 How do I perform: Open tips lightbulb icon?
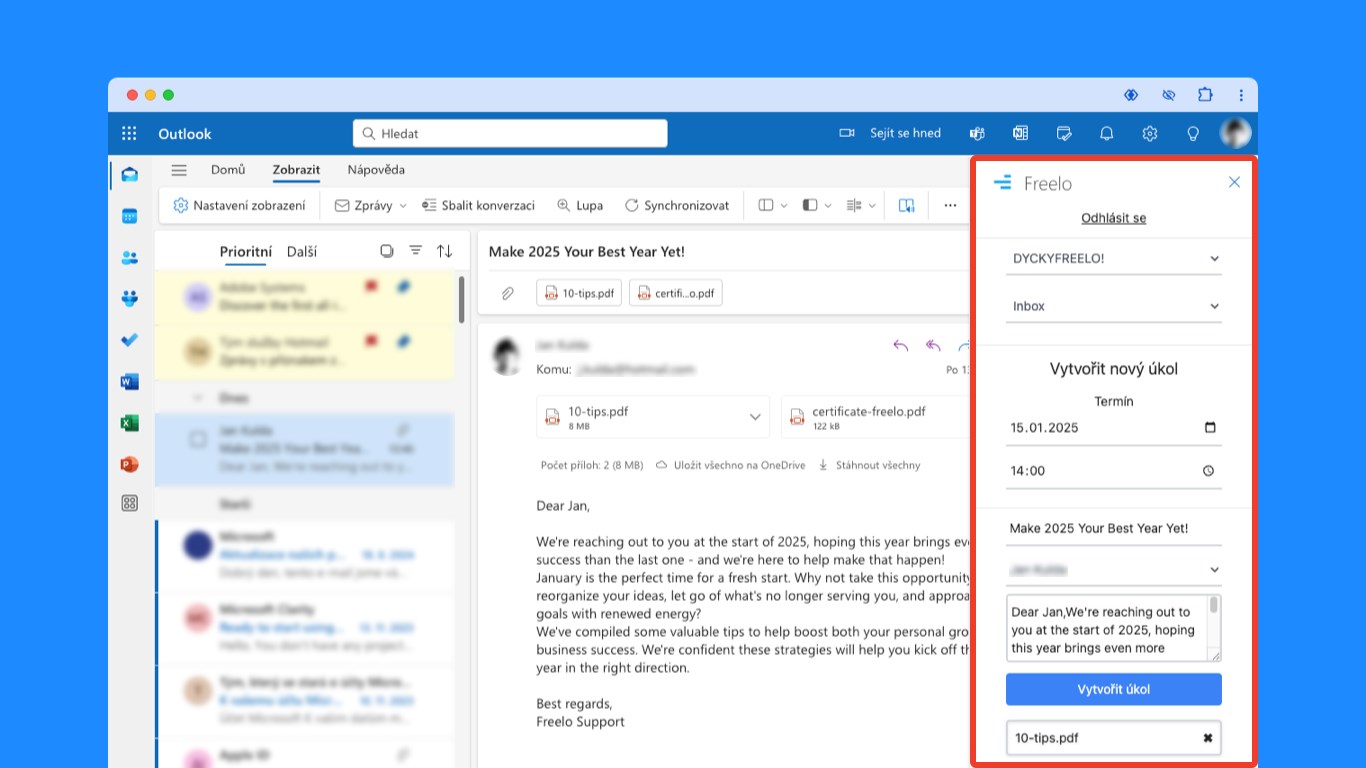click(x=1193, y=133)
